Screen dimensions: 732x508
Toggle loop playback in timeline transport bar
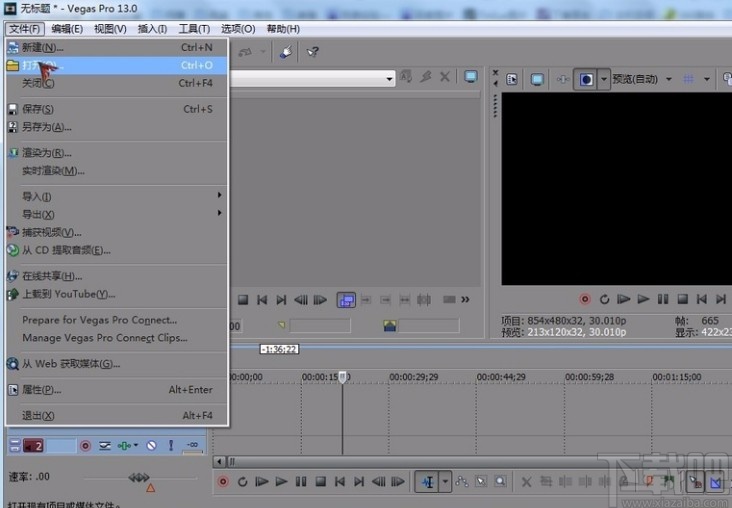coord(242,481)
